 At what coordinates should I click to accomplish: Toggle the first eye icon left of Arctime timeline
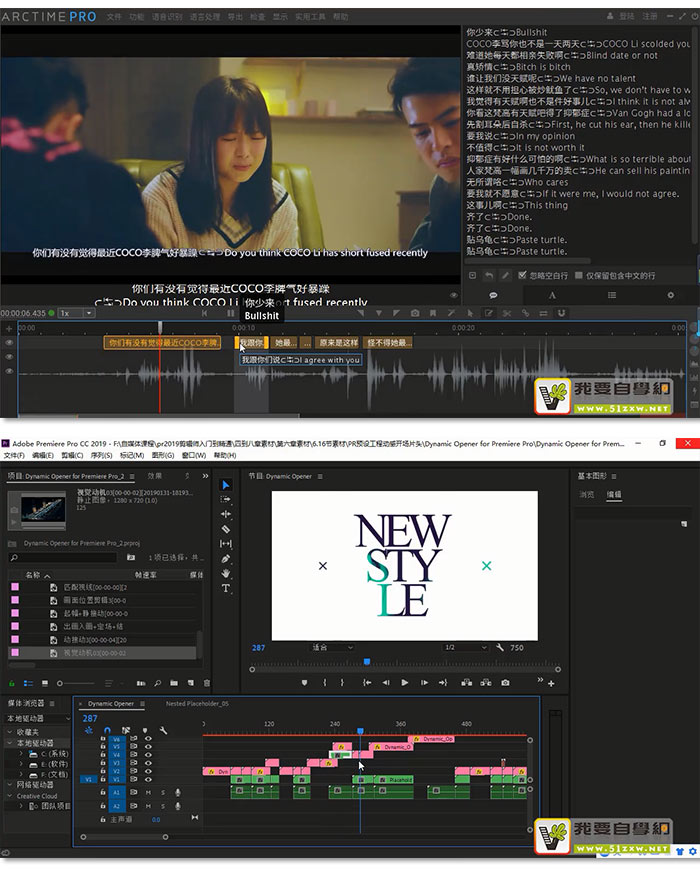(x=9, y=343)
